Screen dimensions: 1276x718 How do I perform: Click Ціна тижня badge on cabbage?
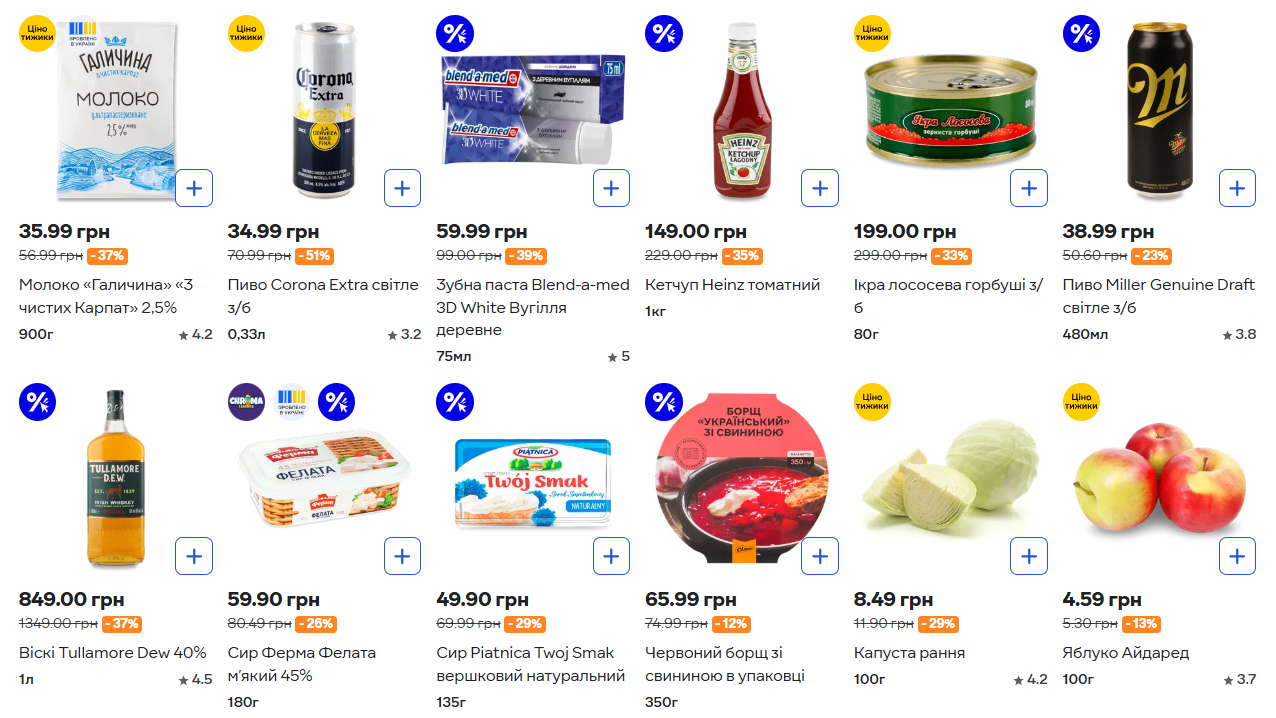pos(872,402)
